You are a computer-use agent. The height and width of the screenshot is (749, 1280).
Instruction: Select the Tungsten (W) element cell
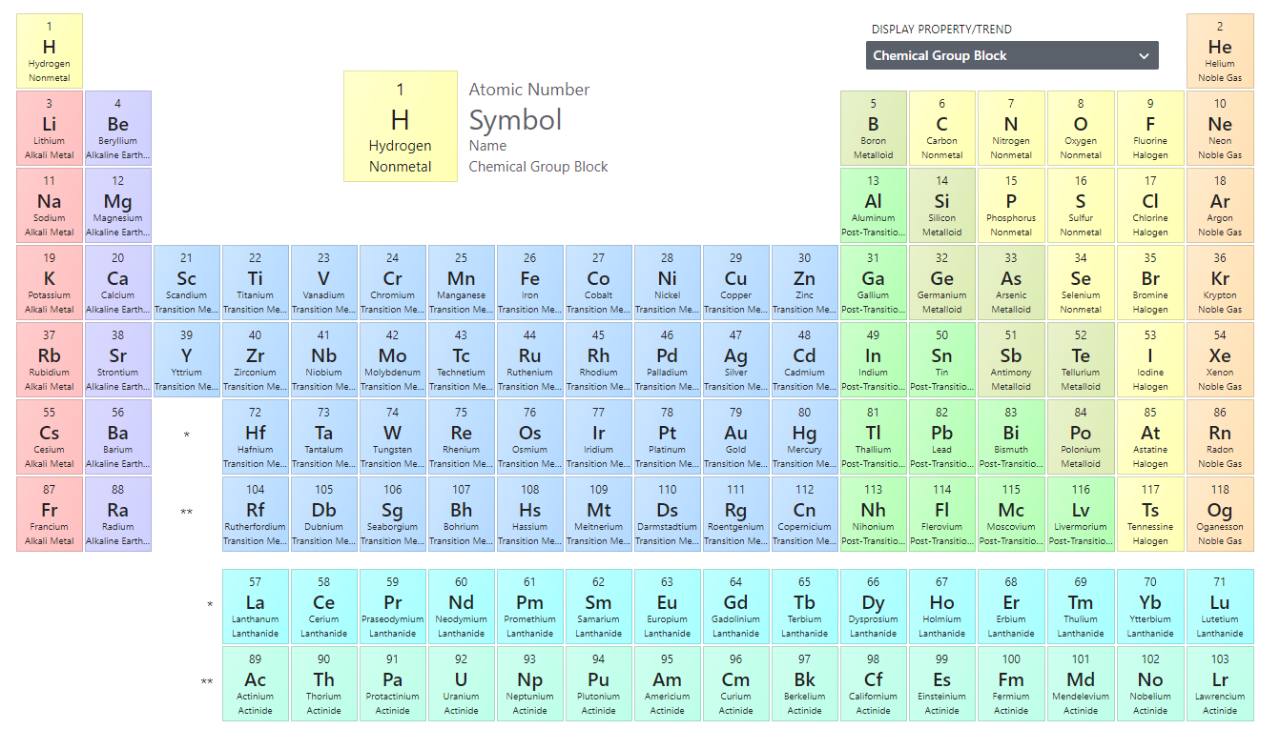tap(392, 435)
